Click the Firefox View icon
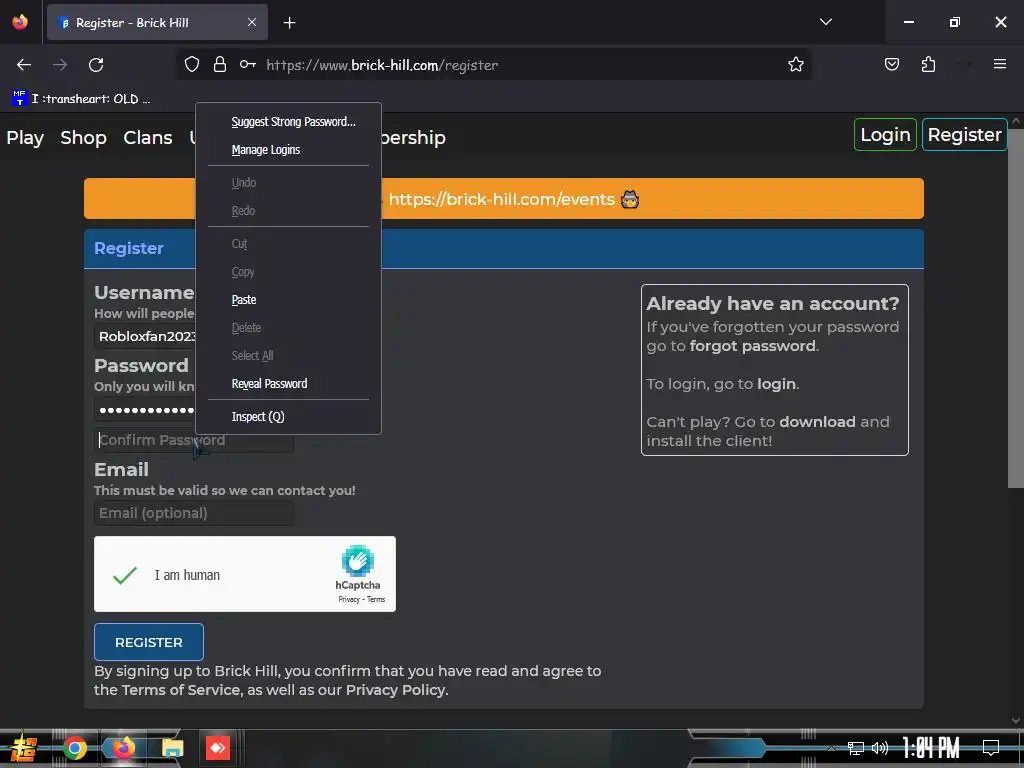 click(20, 22)
